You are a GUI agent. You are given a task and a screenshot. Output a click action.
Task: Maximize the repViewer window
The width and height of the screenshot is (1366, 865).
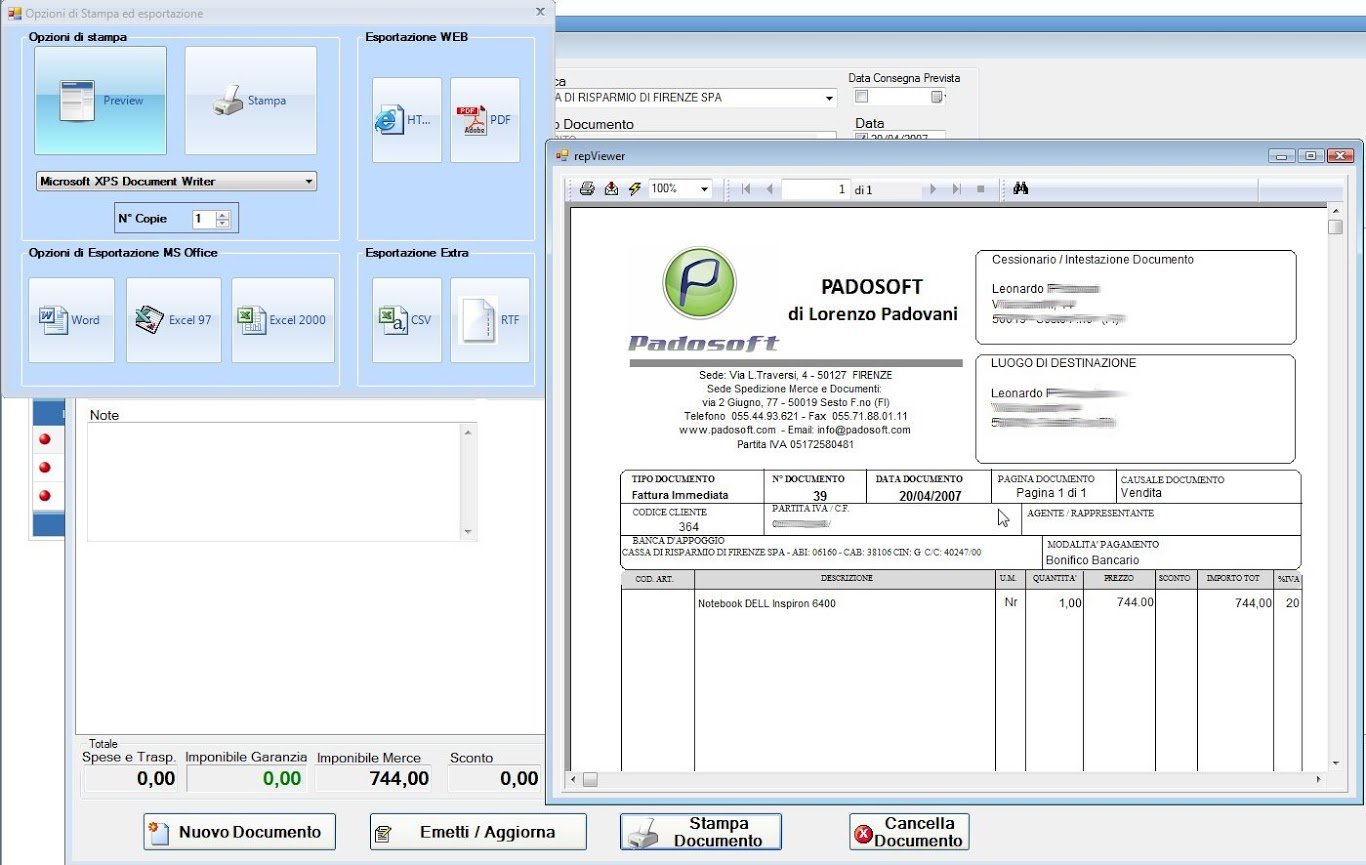(x=1312, y=156)
